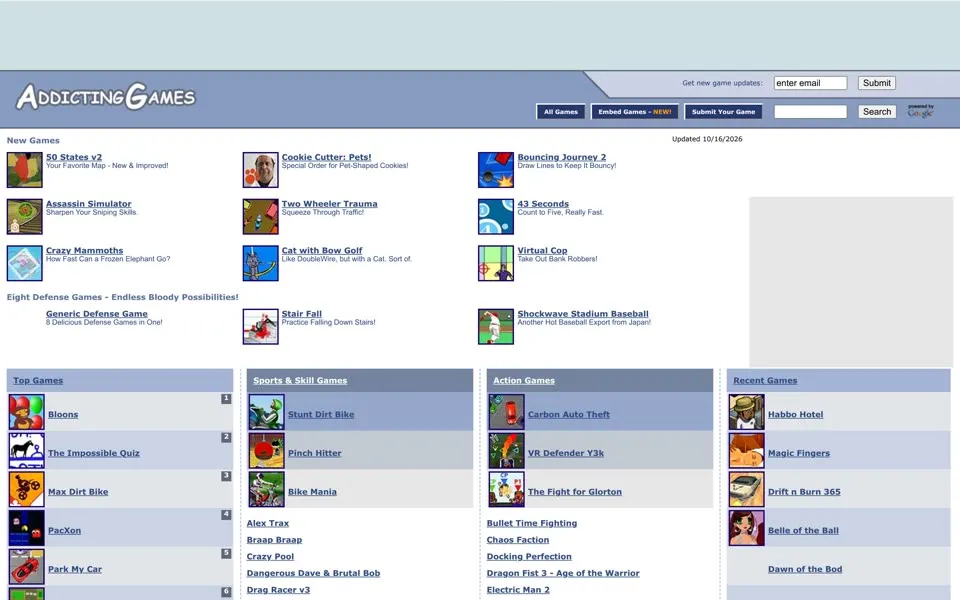Image resolution: width=960 pixels, height=600 pixels.
Task: Click the PacXon text link
Action: (x=64, y=530)
